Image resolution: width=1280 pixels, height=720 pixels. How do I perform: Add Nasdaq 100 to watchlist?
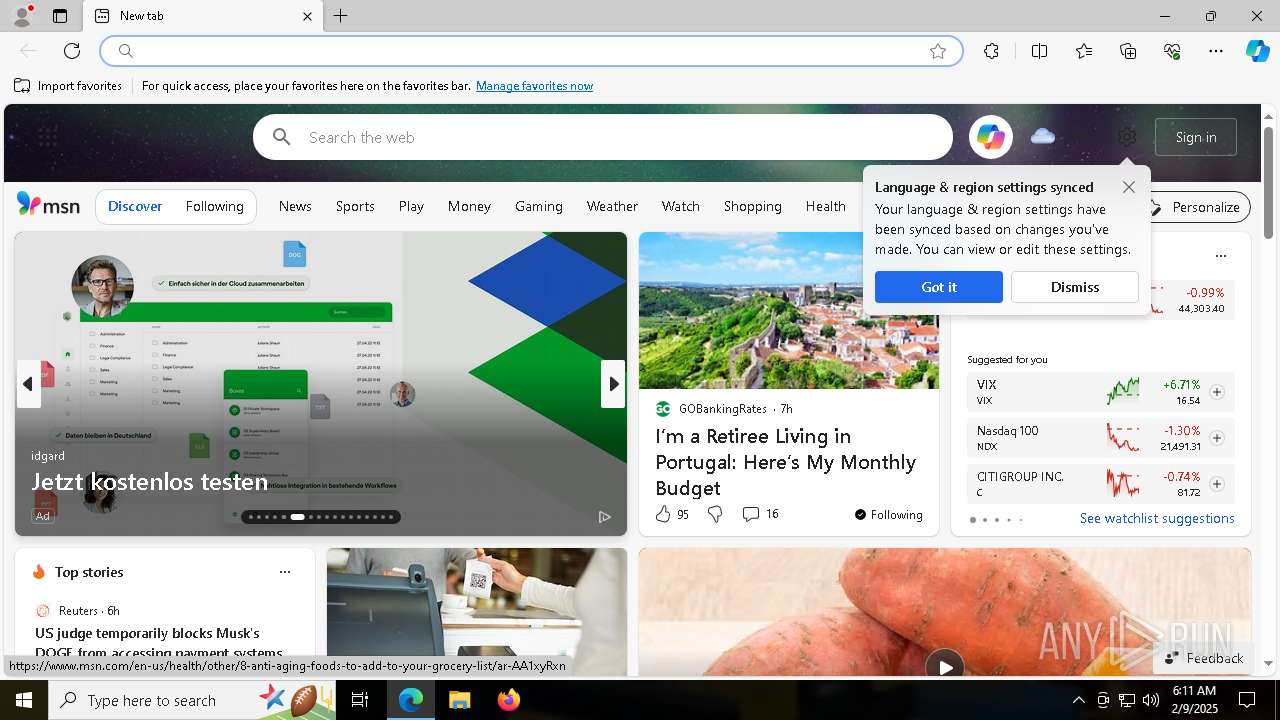coord(1217,438)
